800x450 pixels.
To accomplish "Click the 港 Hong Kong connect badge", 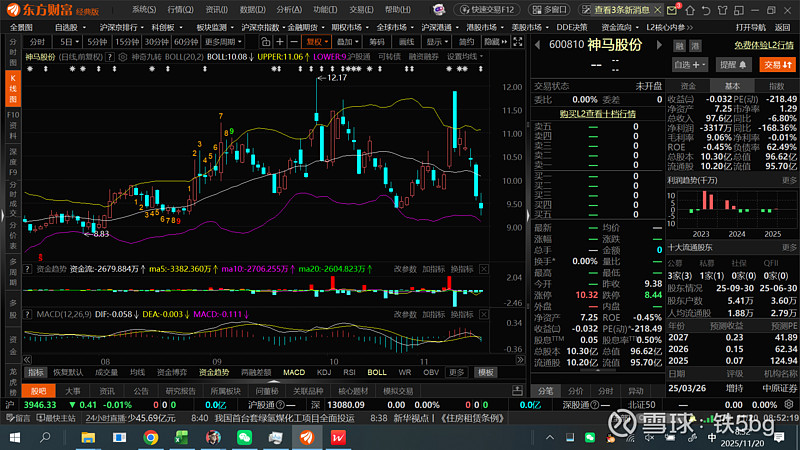I will [x=695, y=46].
